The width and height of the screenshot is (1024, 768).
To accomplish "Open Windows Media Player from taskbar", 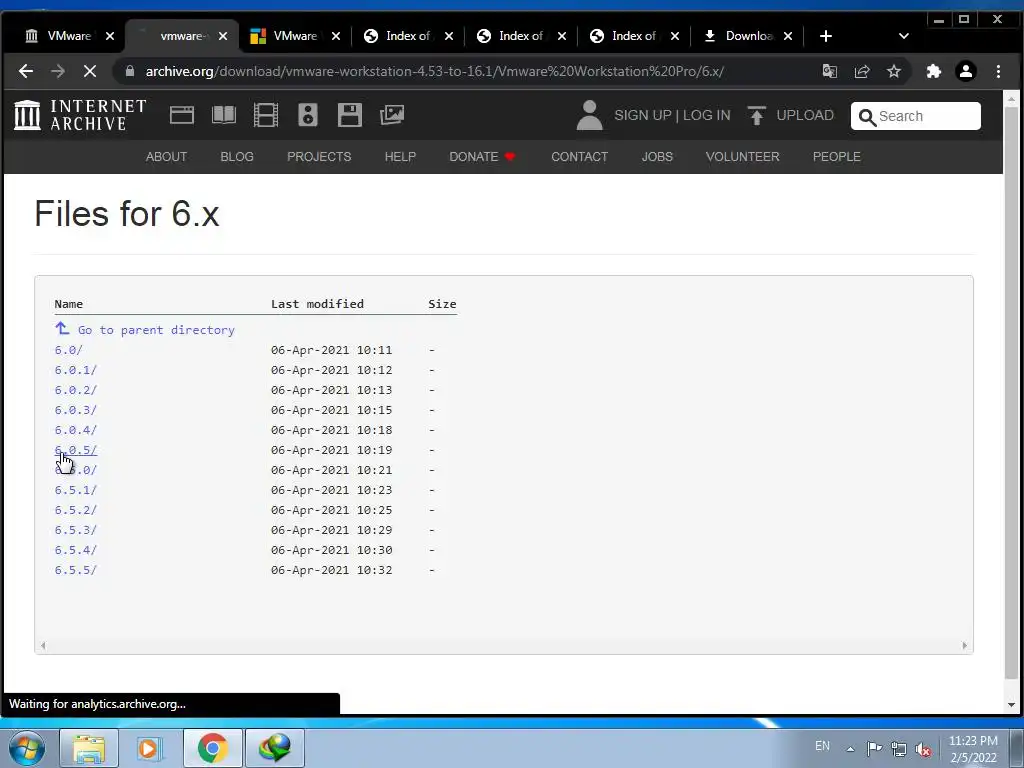I will coord(150,748).
